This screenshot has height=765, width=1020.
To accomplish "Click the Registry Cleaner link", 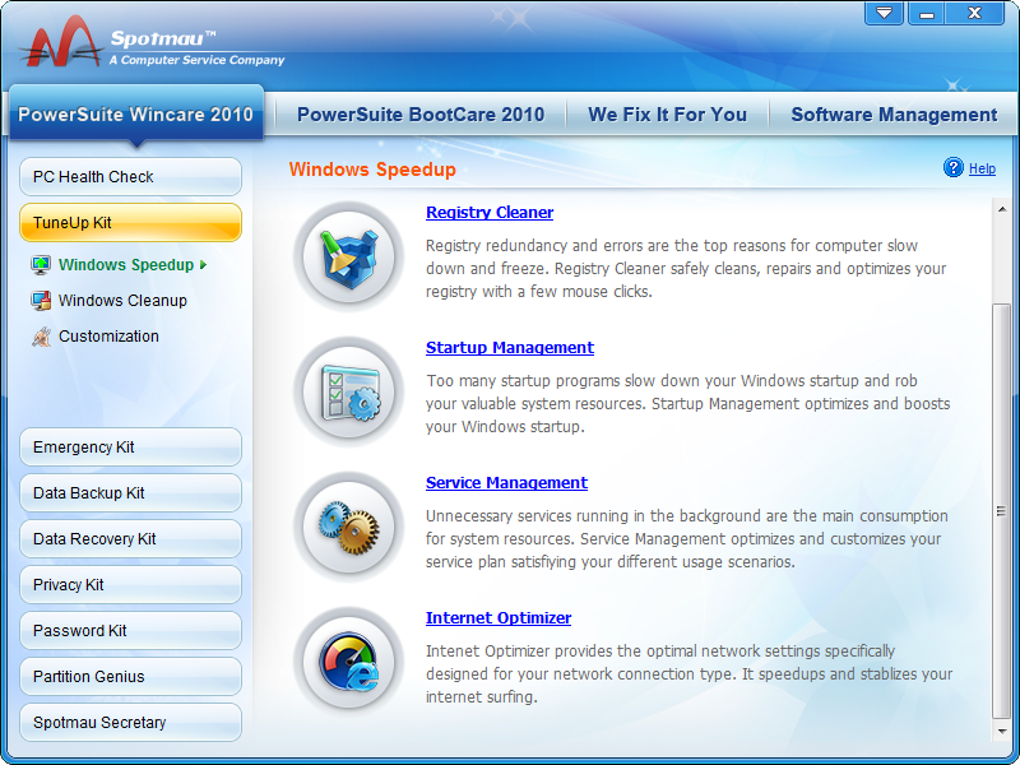I will click(489, 213).
